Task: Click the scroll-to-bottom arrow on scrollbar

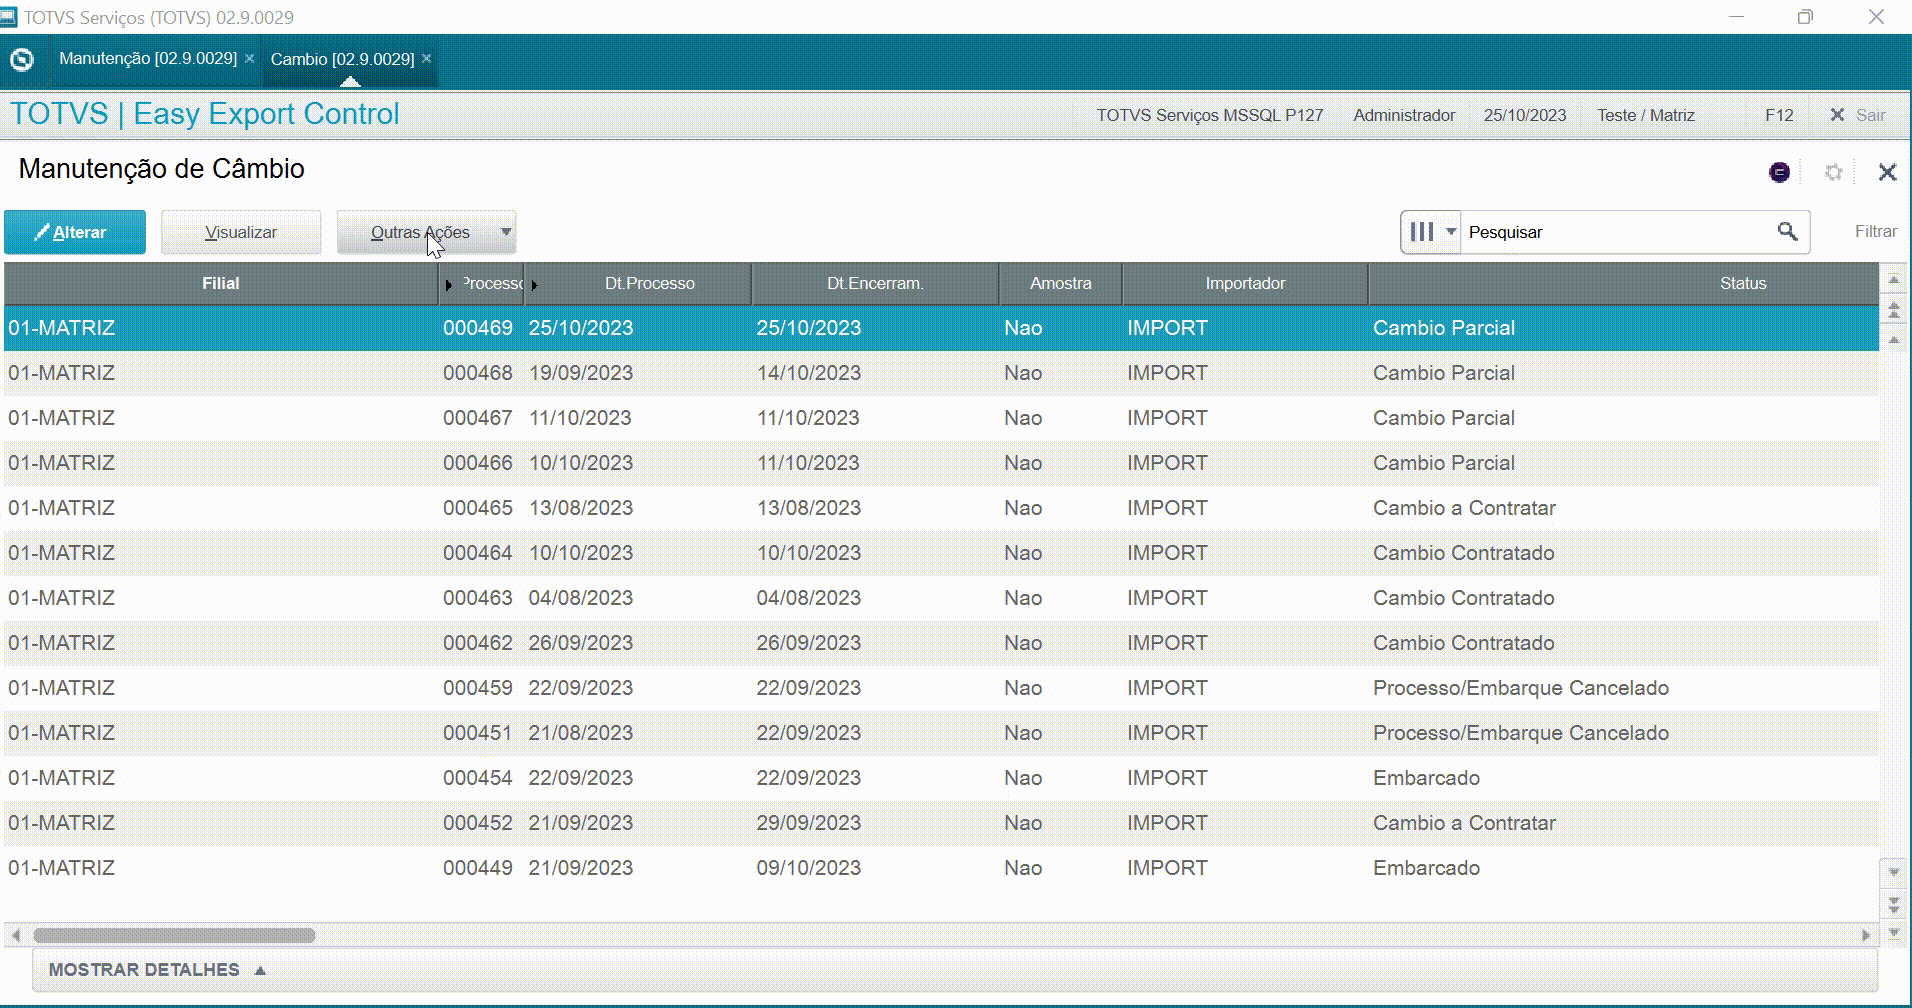Action: (x=1893, y=934)
